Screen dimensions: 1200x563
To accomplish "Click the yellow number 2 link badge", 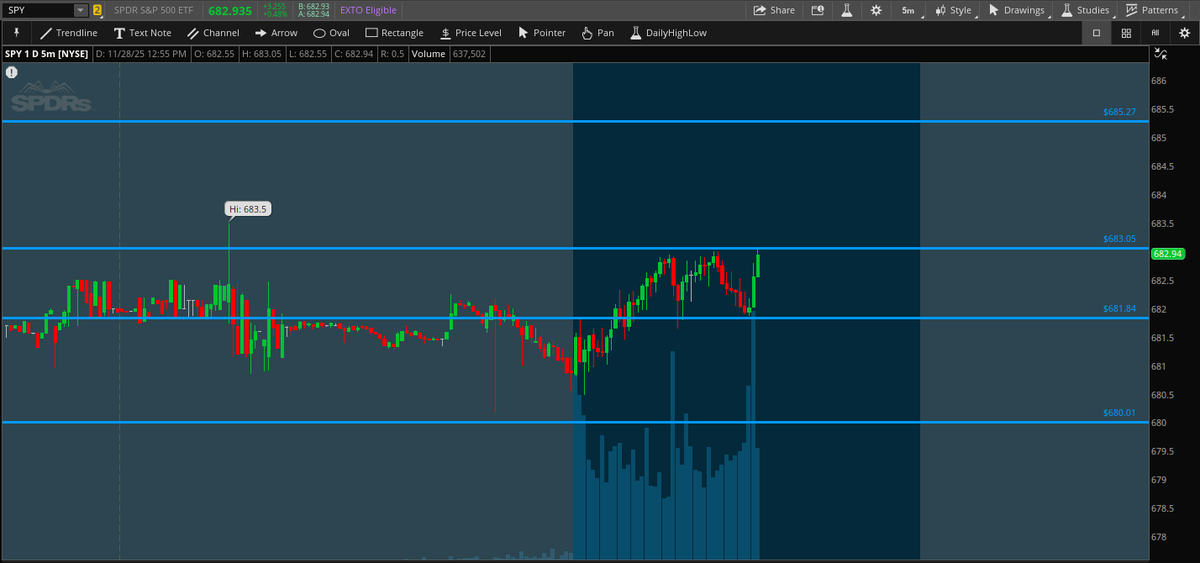I will coord(97,10).
